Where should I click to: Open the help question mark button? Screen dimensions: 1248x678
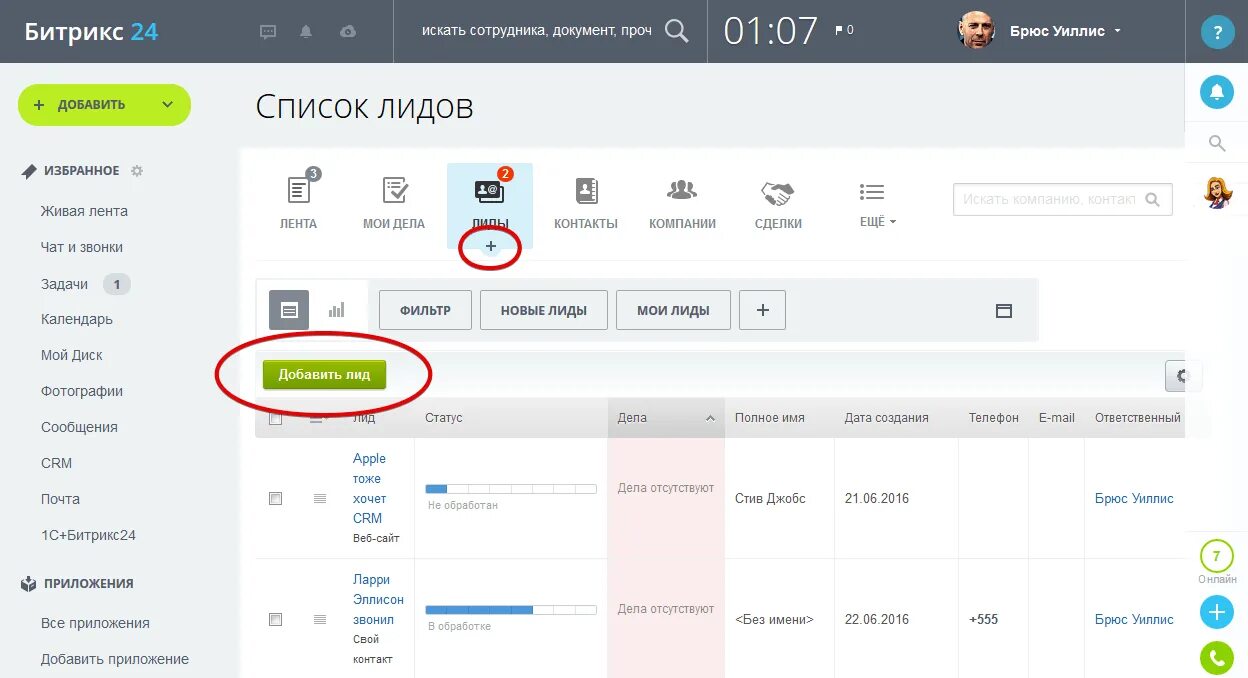pos(1217,32)
